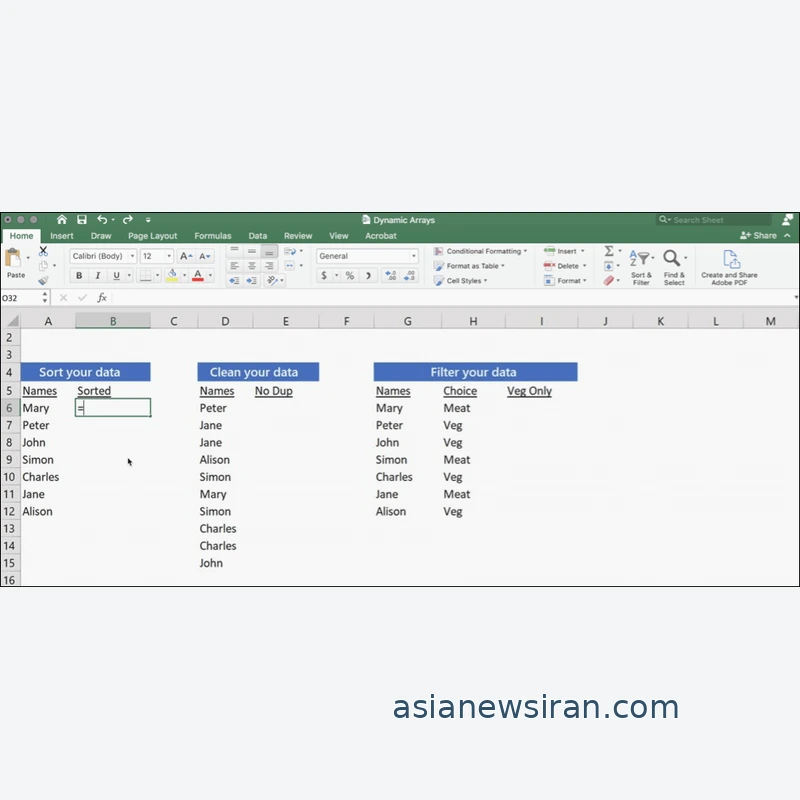Viewport: 800px width, 800px height.
Task: Open Sort & Filter
Action: pos(641,266)
